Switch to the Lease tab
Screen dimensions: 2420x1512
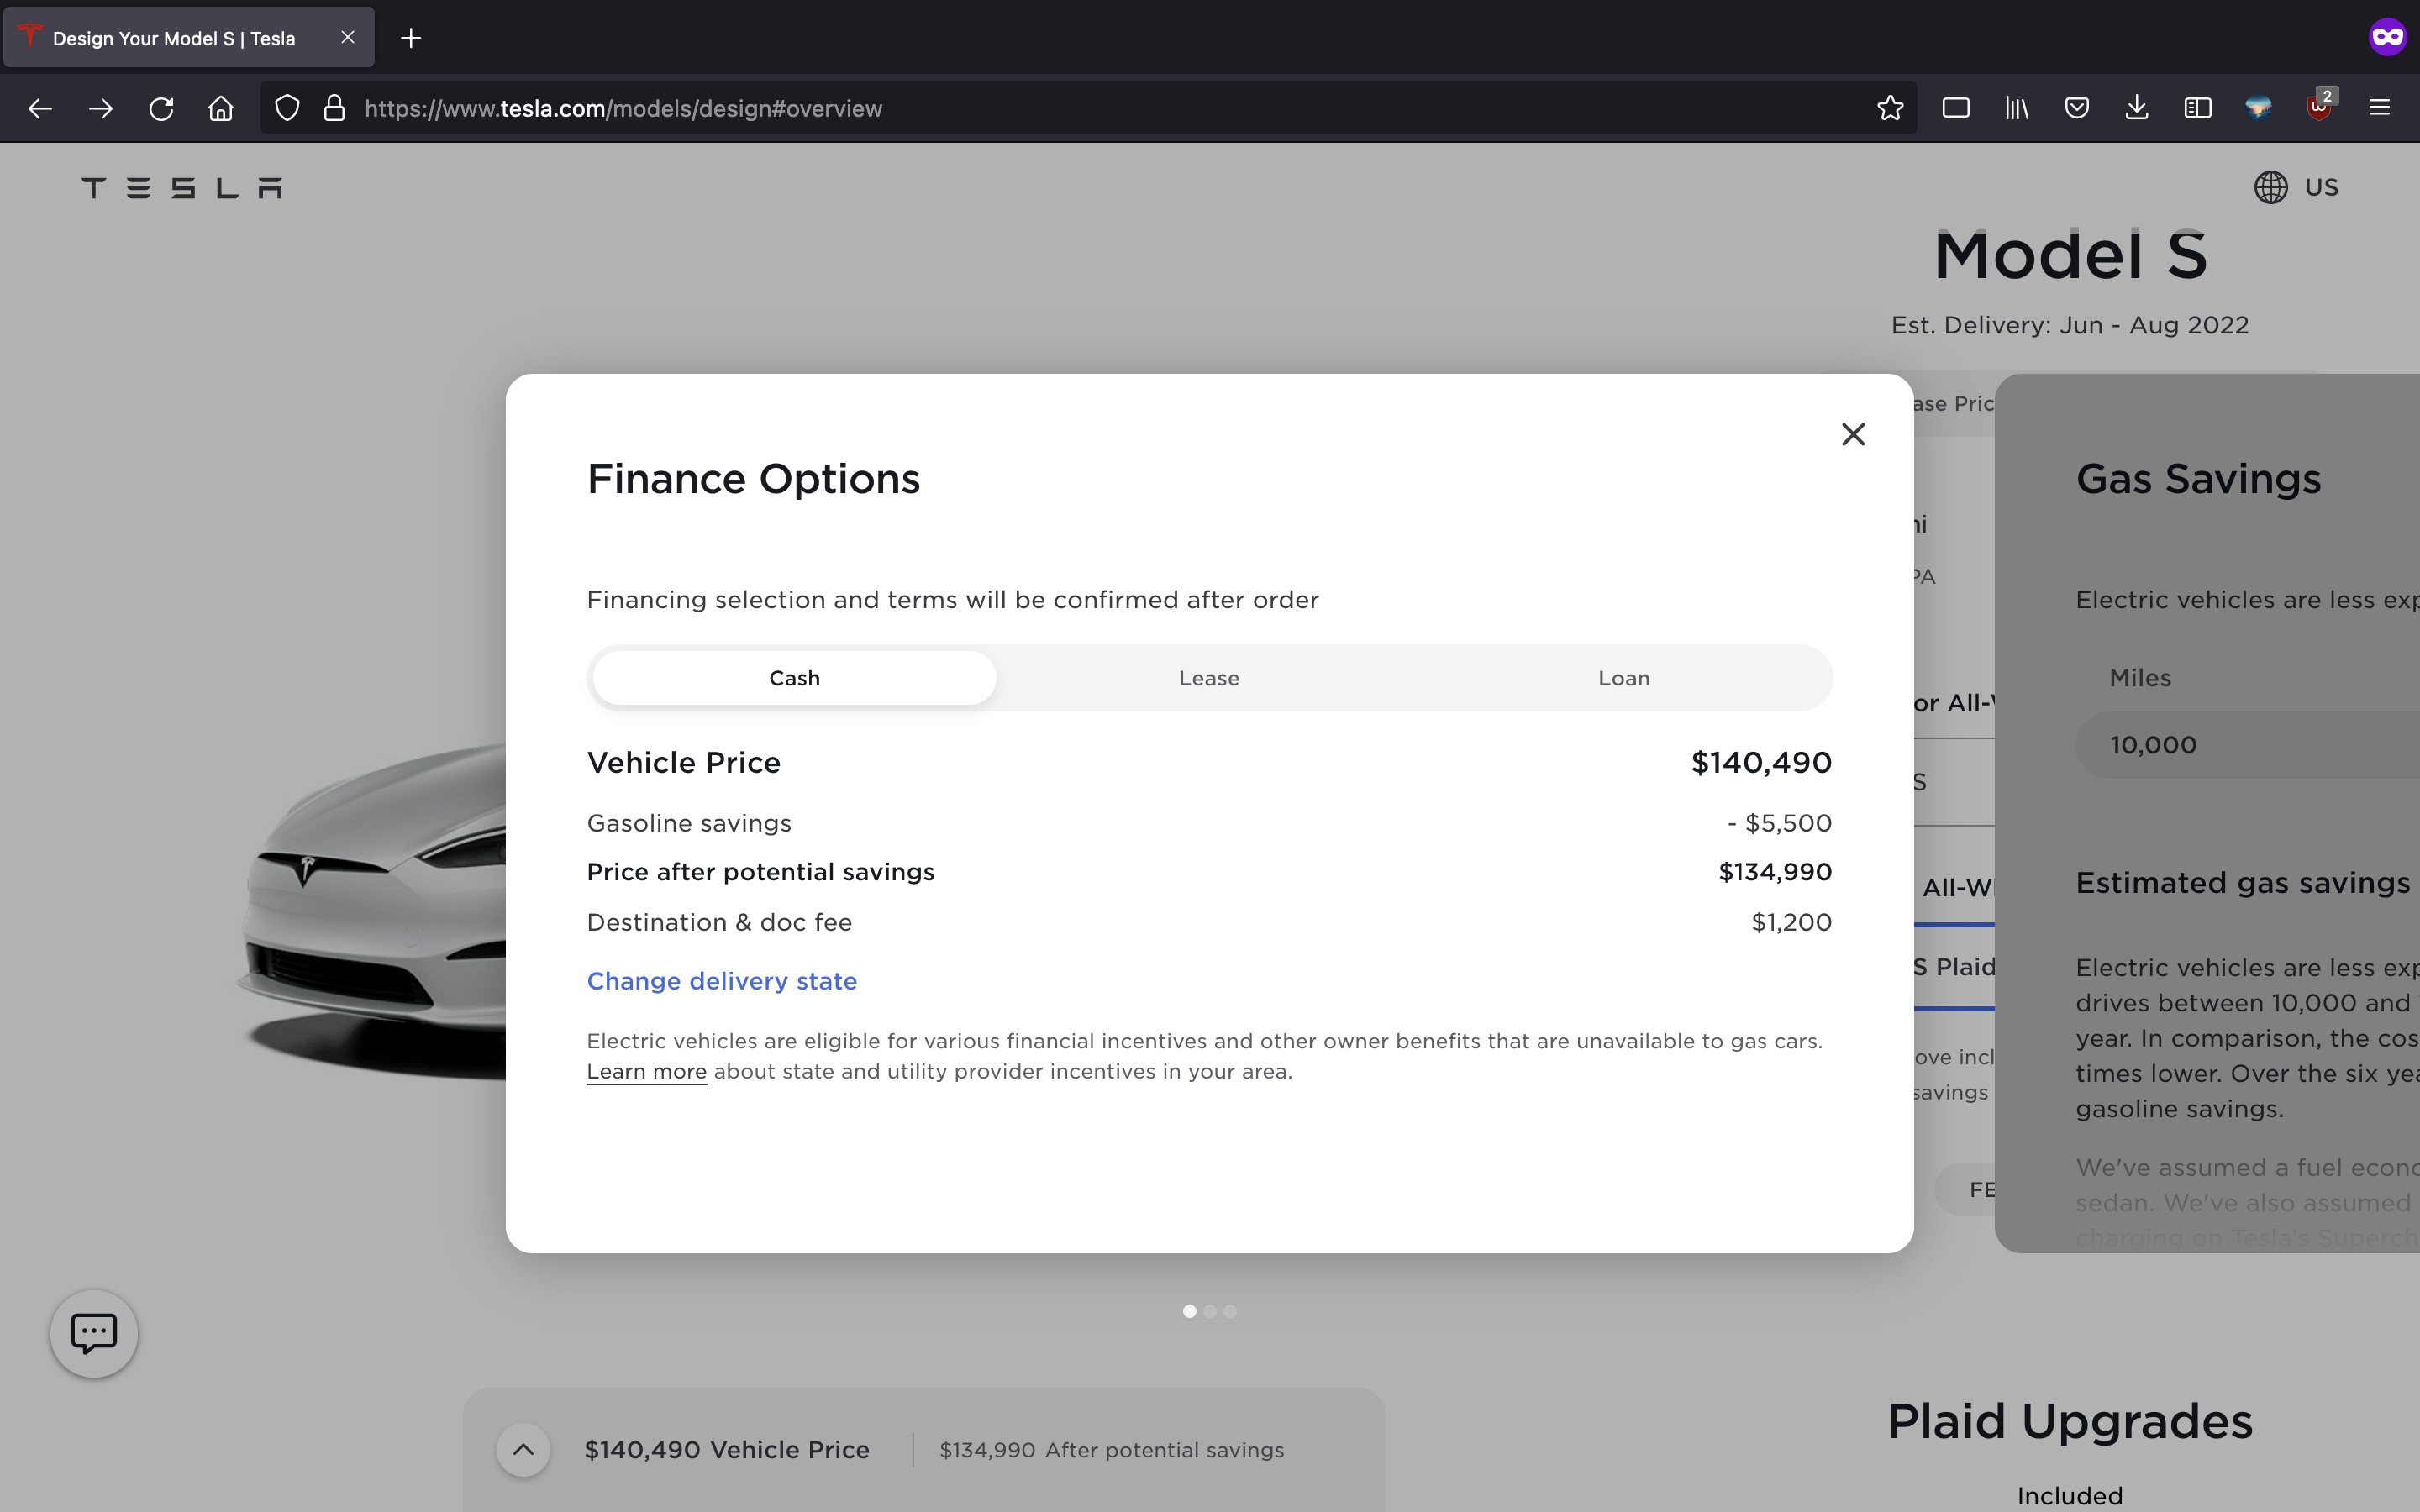(1209, 678)
